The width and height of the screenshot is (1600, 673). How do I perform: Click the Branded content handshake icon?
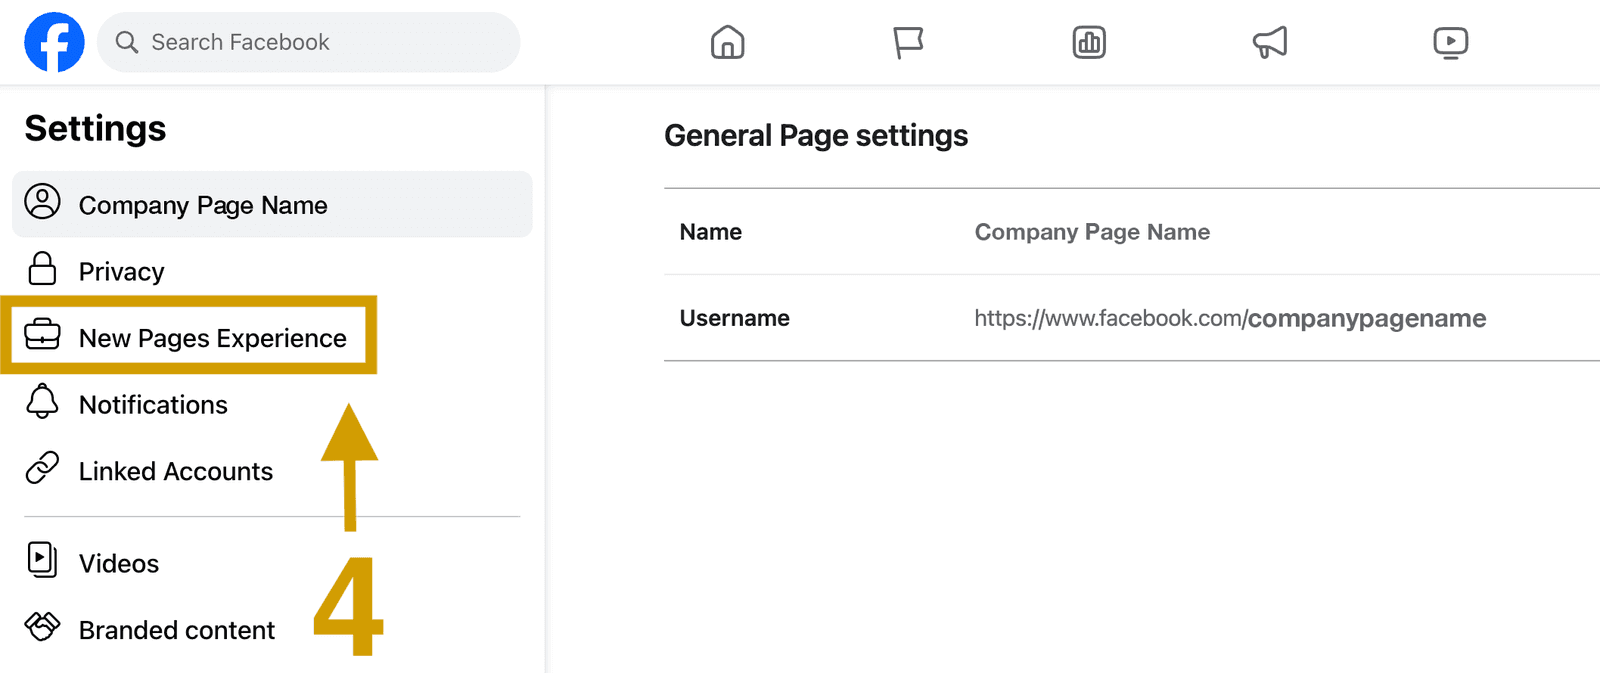42,626
